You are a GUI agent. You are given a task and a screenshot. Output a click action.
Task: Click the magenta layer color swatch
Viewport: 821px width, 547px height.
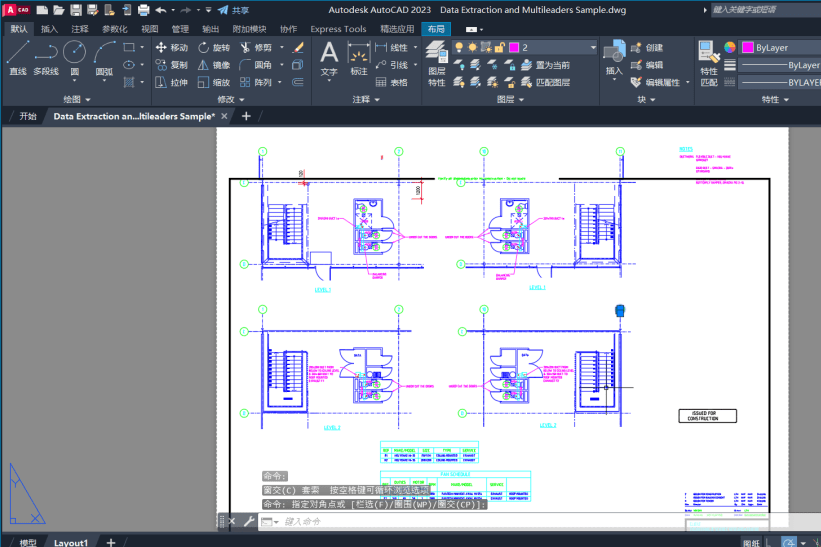514,48
